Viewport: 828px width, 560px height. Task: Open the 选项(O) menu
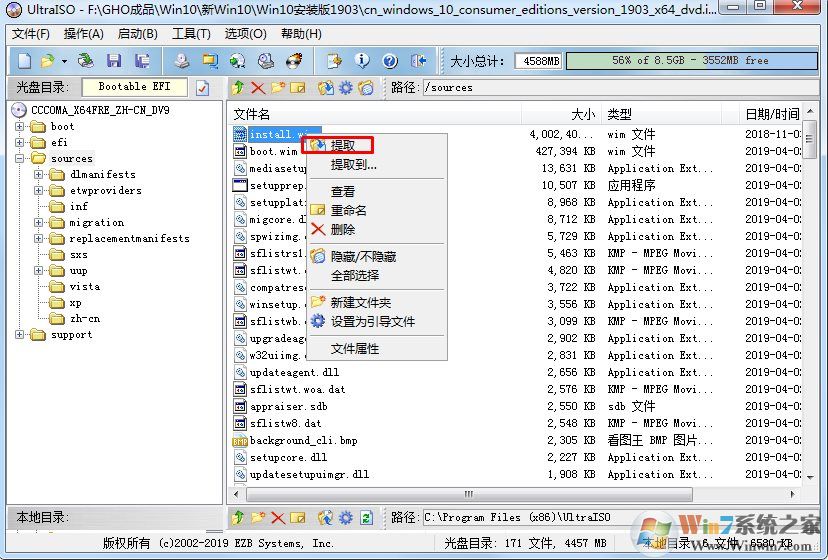(x=246, y=34)
